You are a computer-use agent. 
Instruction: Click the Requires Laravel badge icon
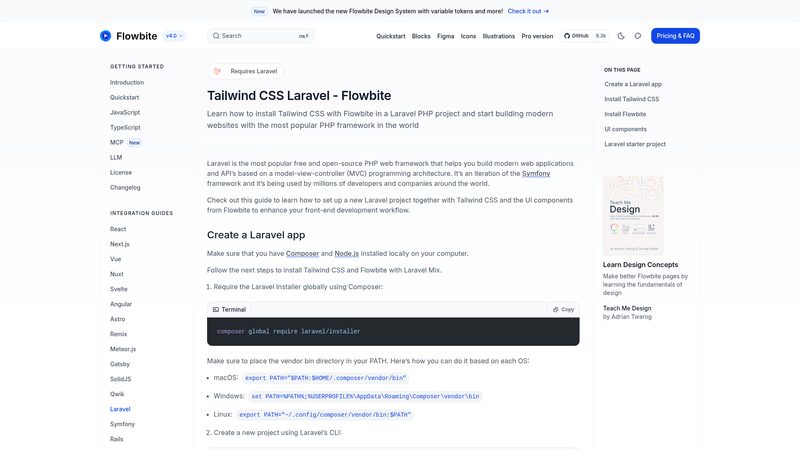(218, 71)
